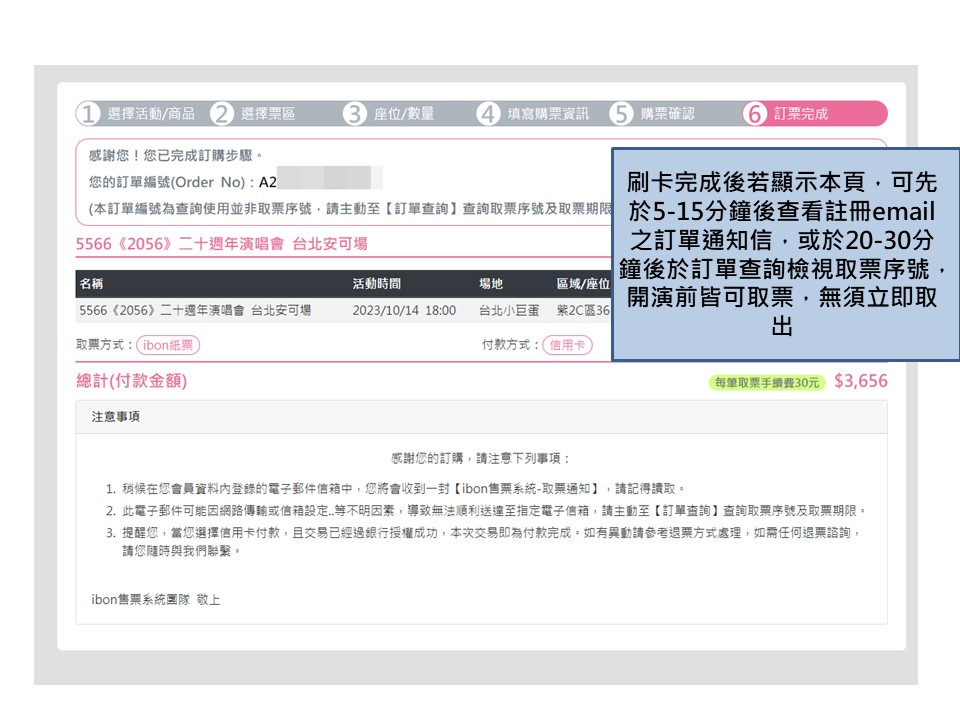Click the blue instruction overlay box
The image size is (960, 720).
tap(785, 255)
